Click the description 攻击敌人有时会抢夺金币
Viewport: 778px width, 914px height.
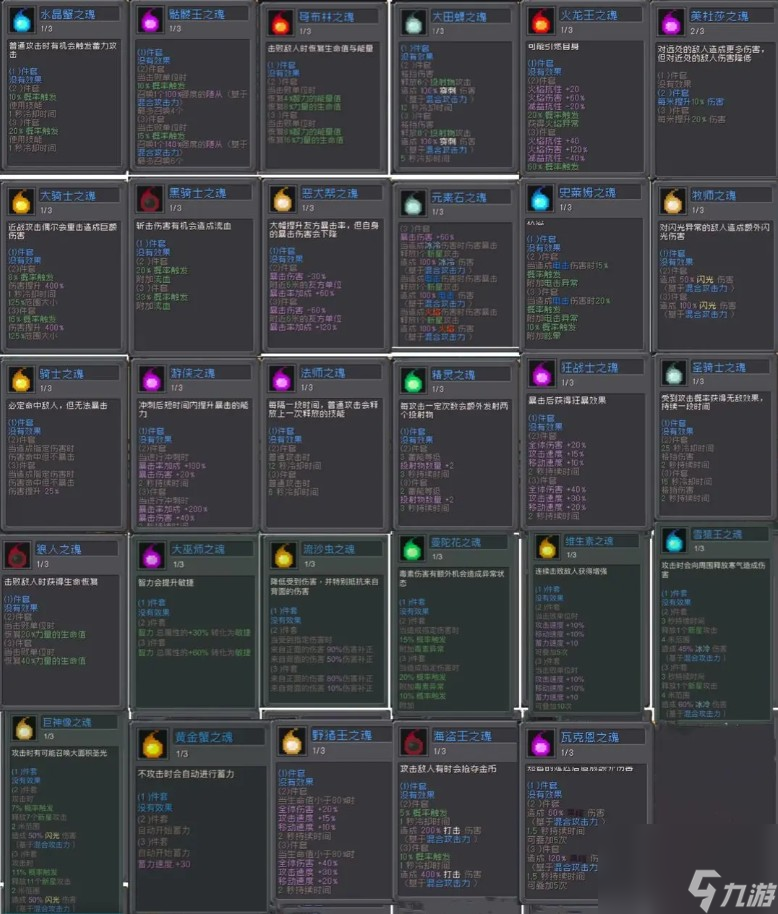point(448,769)
